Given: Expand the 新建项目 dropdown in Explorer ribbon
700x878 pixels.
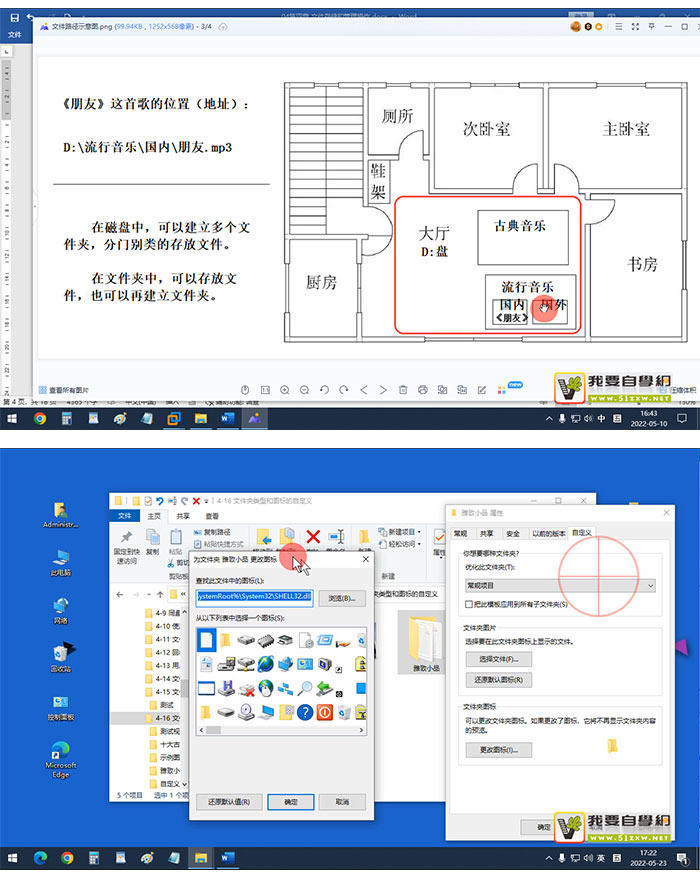Looking at the screenshot, I should [419, 532].
